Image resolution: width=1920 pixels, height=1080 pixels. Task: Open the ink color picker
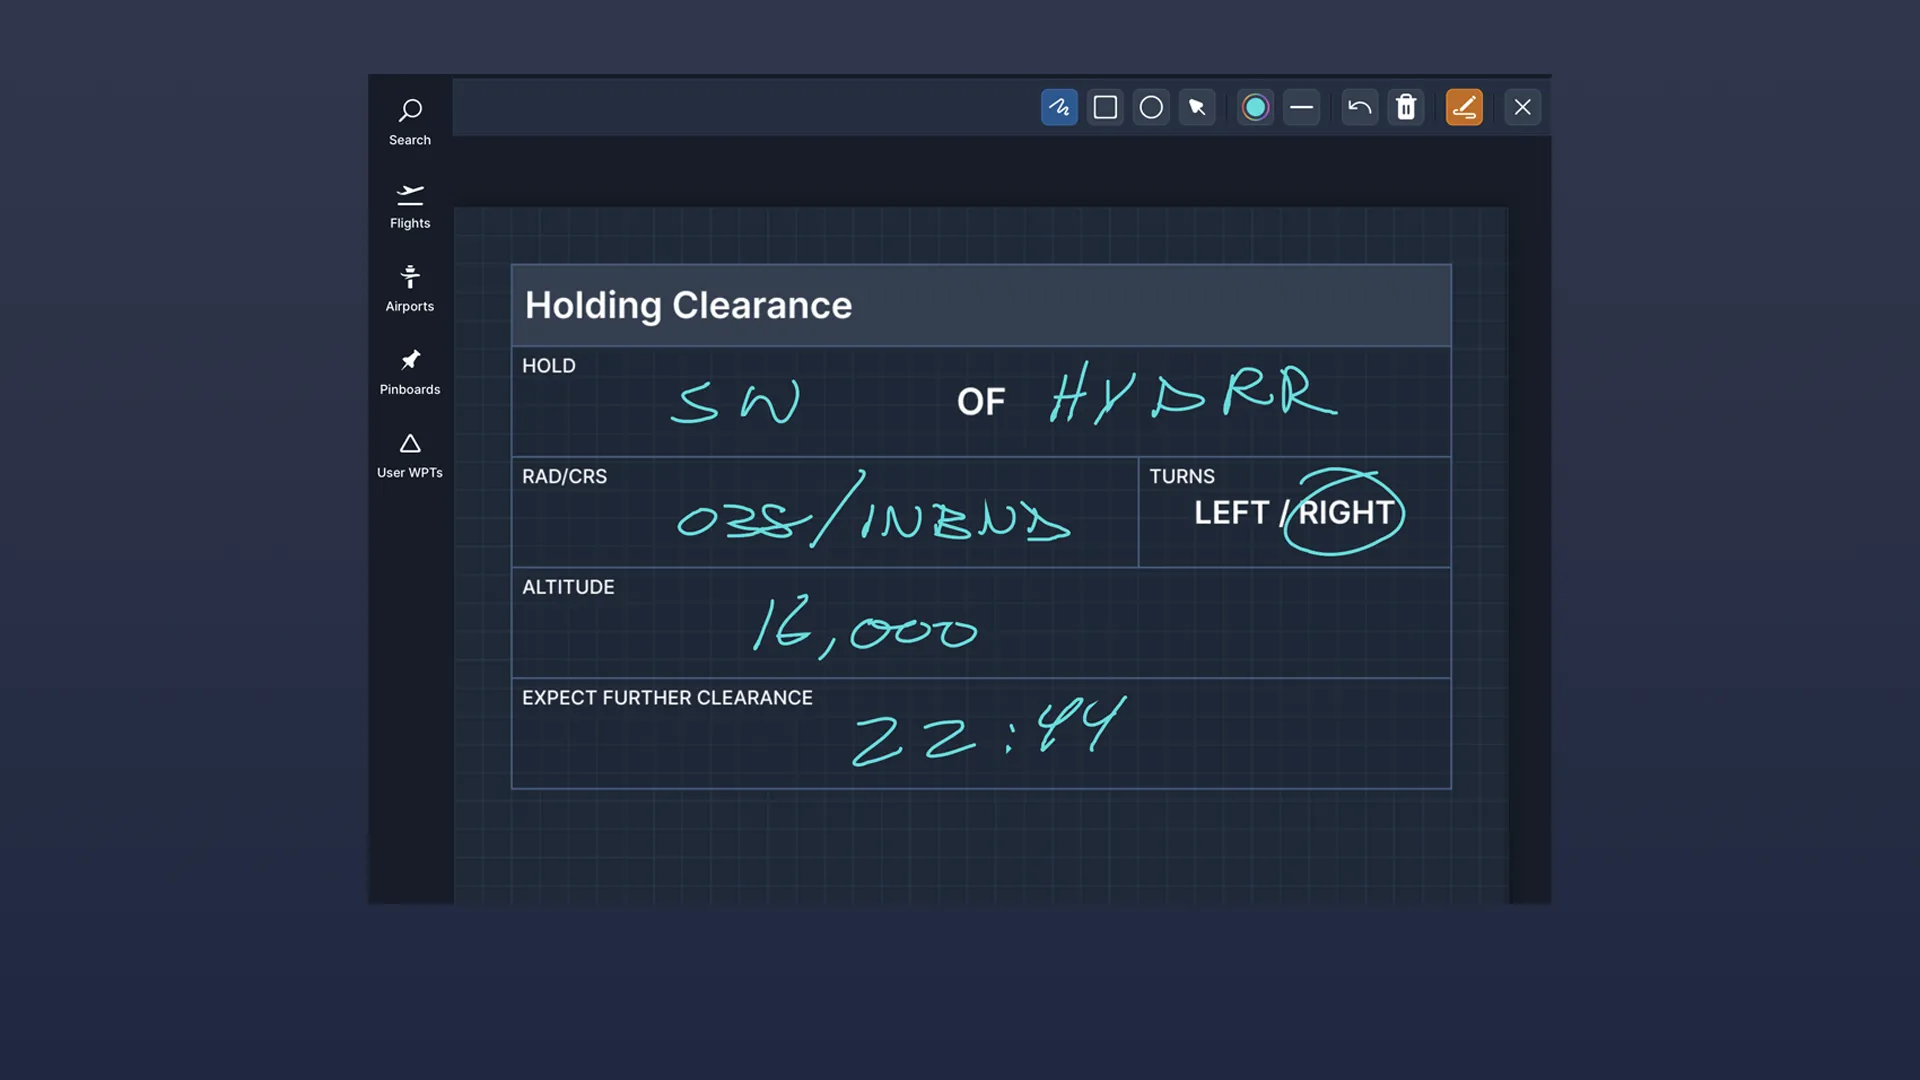point(1255,107)
